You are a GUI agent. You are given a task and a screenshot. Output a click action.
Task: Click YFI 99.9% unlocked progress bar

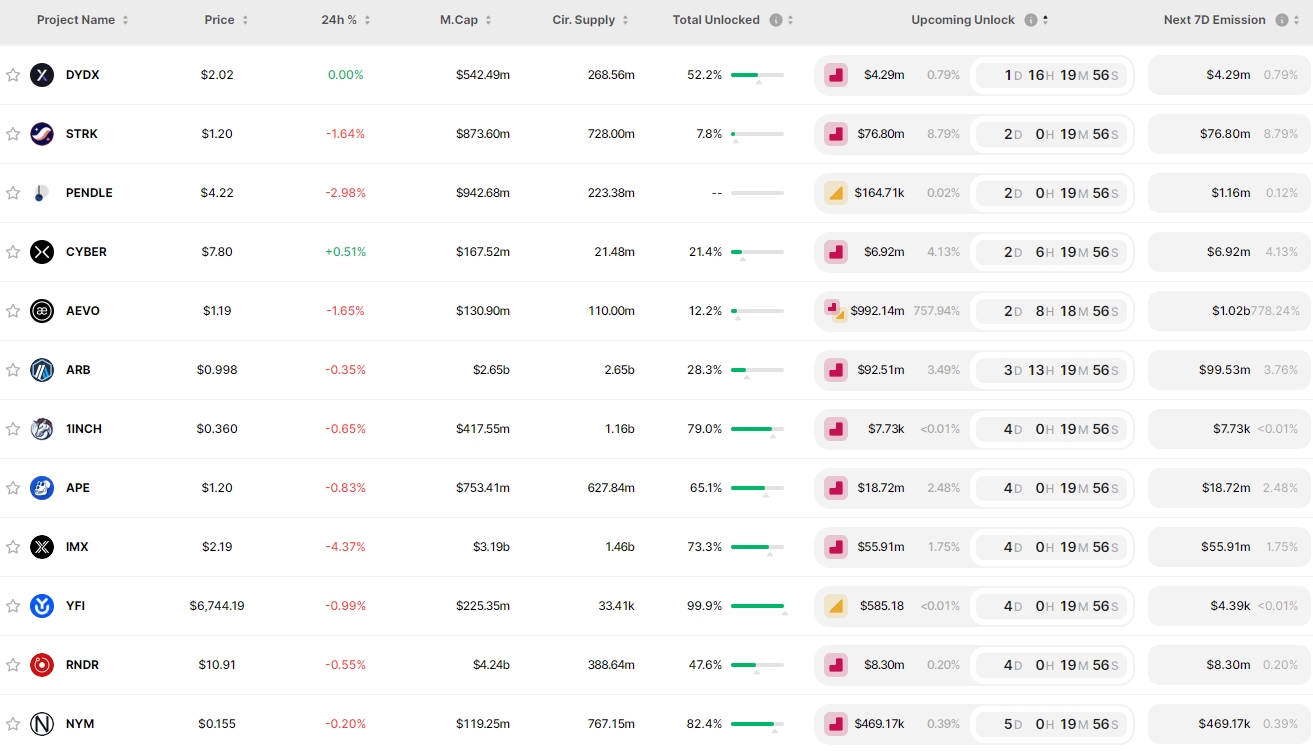pos(757,606)
